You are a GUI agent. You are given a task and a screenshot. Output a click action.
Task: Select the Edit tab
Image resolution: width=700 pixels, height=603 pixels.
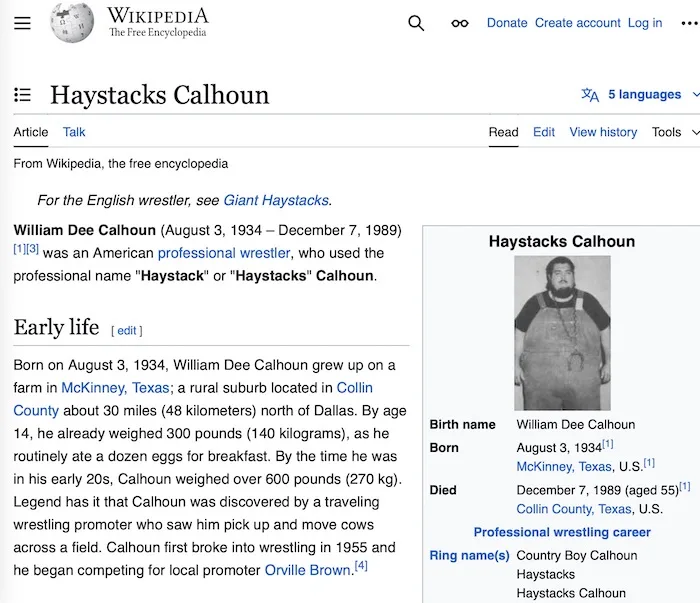(544, 132)
